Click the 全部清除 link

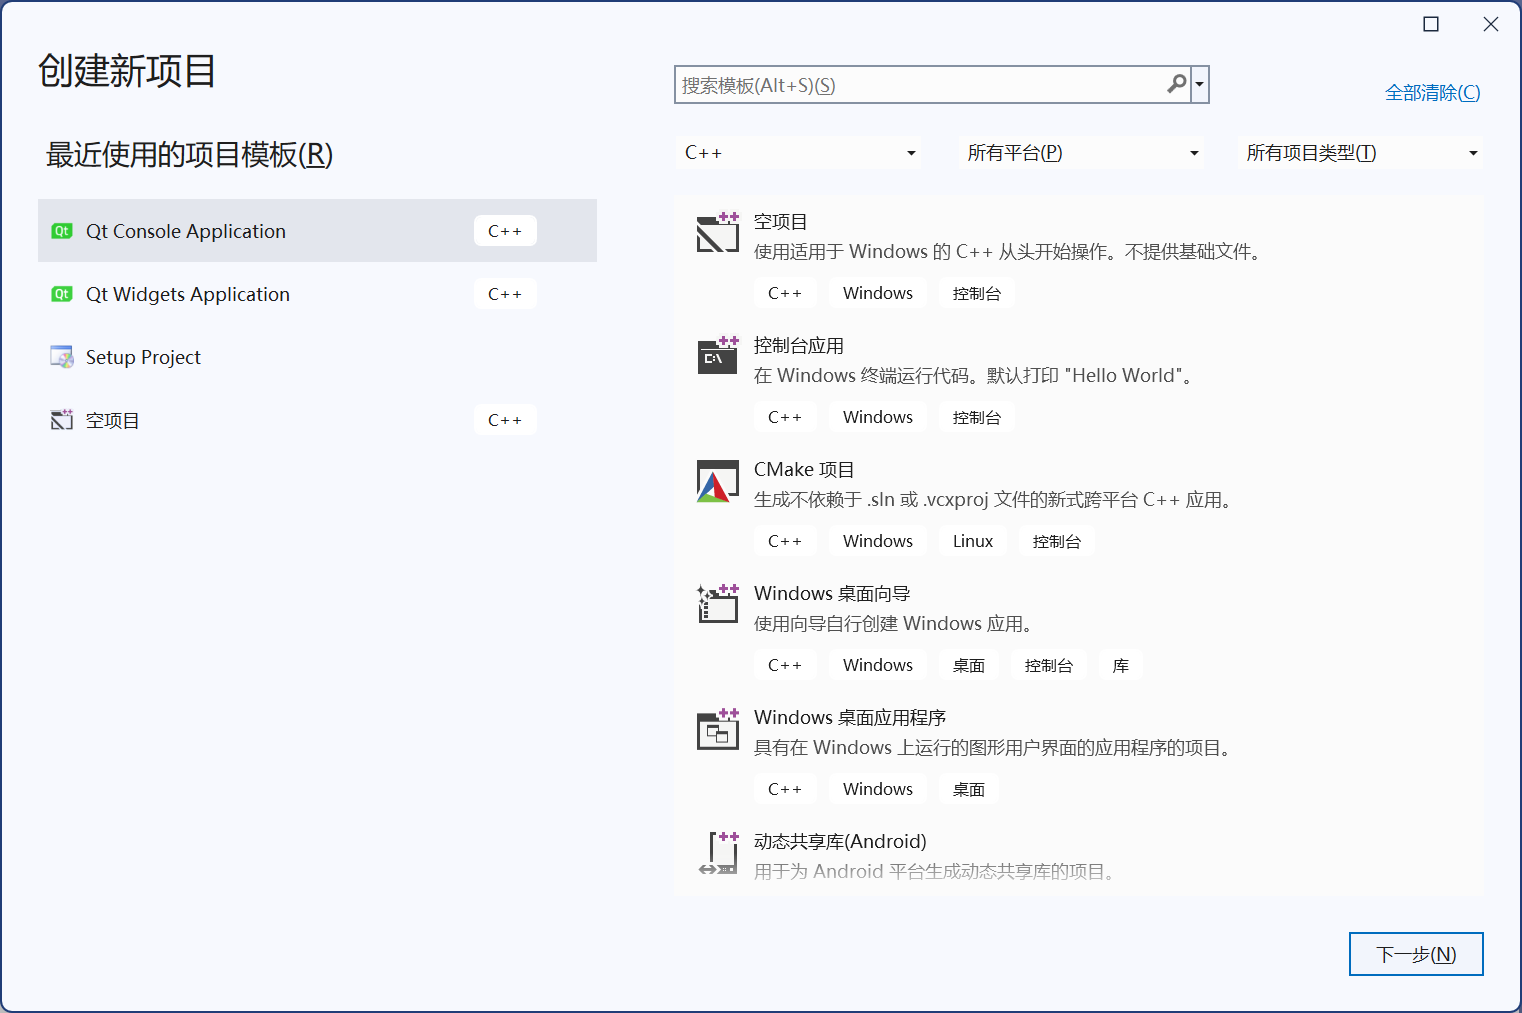tap(1432, 93)
